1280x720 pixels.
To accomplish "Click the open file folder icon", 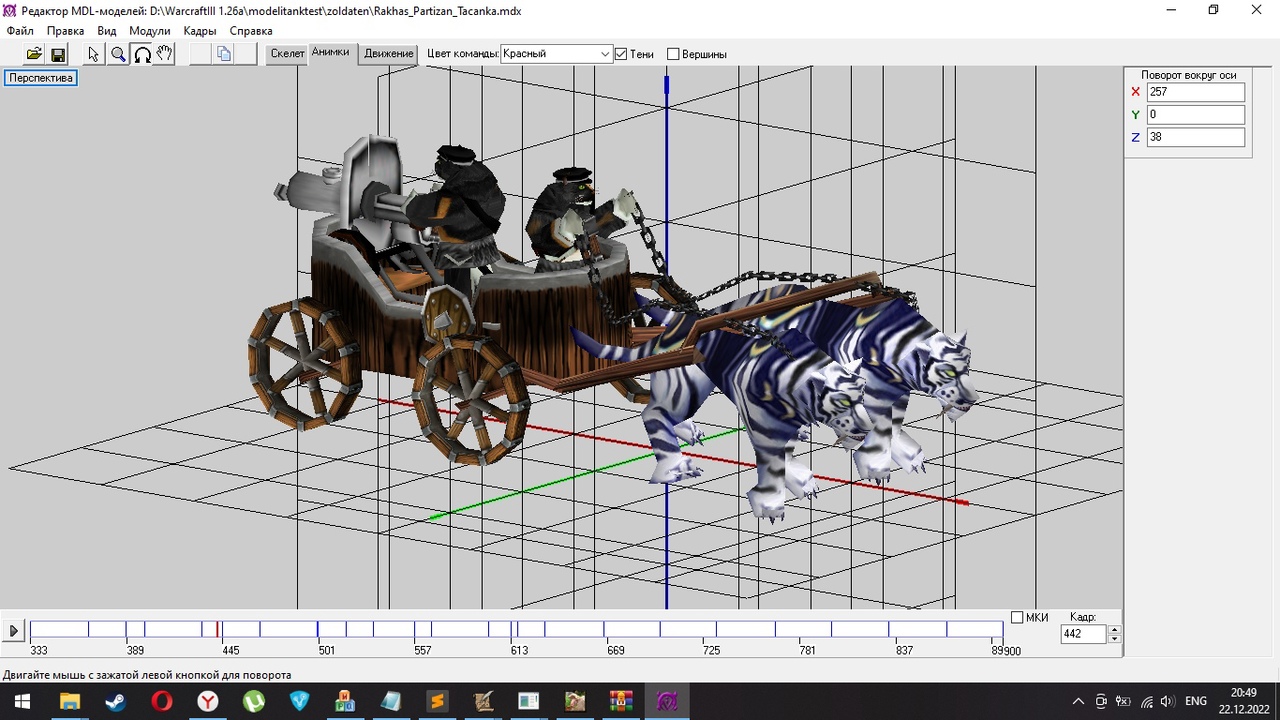I will point(34,54).
